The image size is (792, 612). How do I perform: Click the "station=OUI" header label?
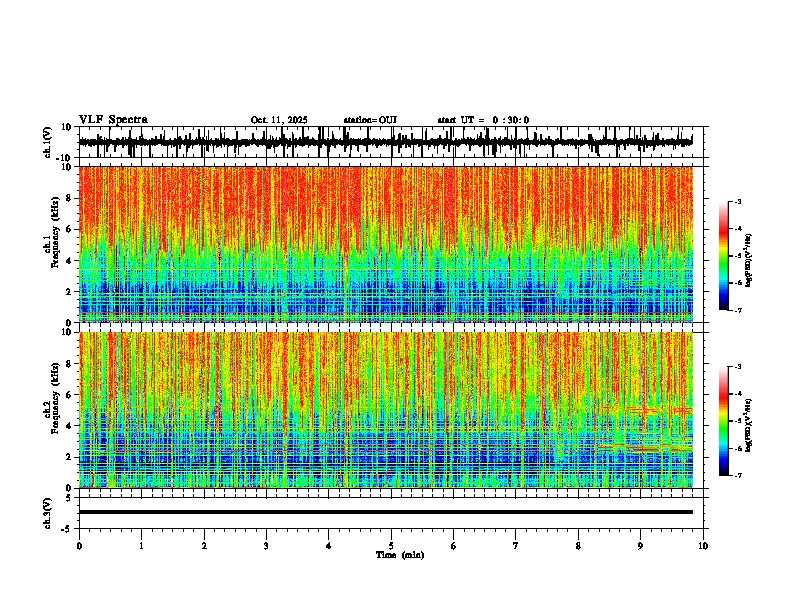[370, 120]
